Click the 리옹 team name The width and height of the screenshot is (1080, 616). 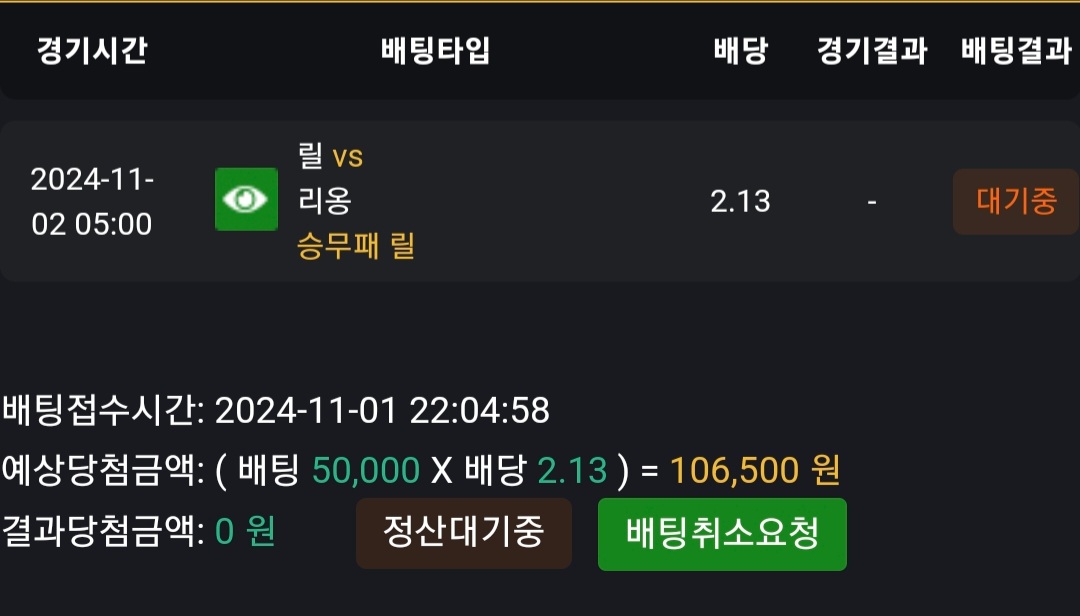tap(325, 200)
